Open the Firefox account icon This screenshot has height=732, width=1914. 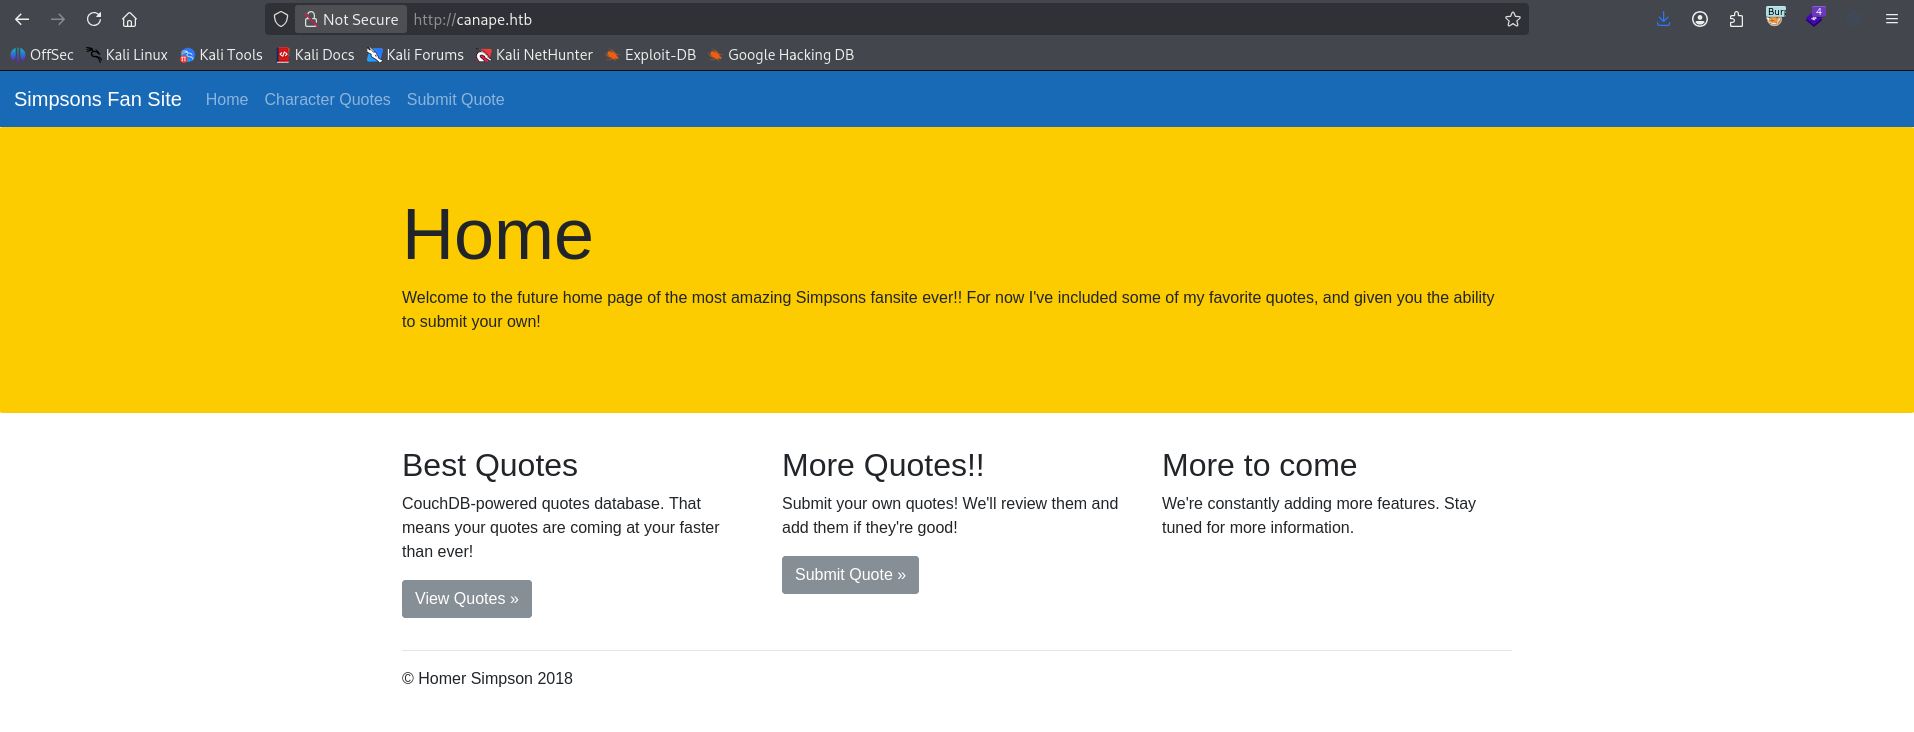[1700, 19]
